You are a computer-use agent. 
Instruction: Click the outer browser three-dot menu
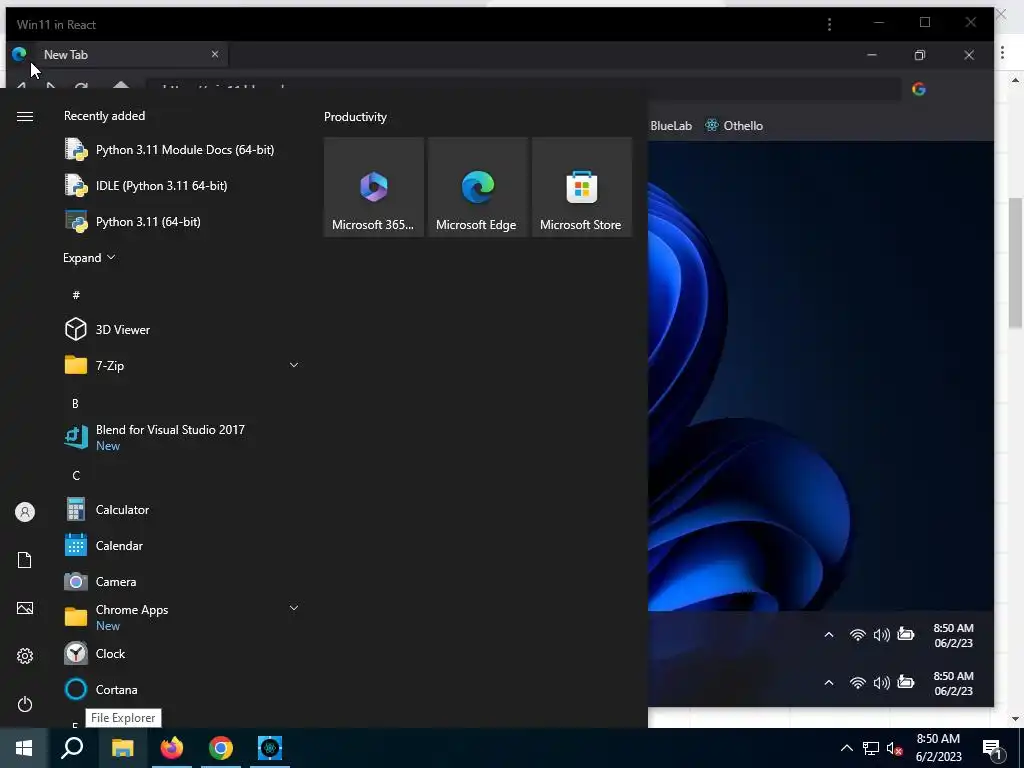(1002, 53)
